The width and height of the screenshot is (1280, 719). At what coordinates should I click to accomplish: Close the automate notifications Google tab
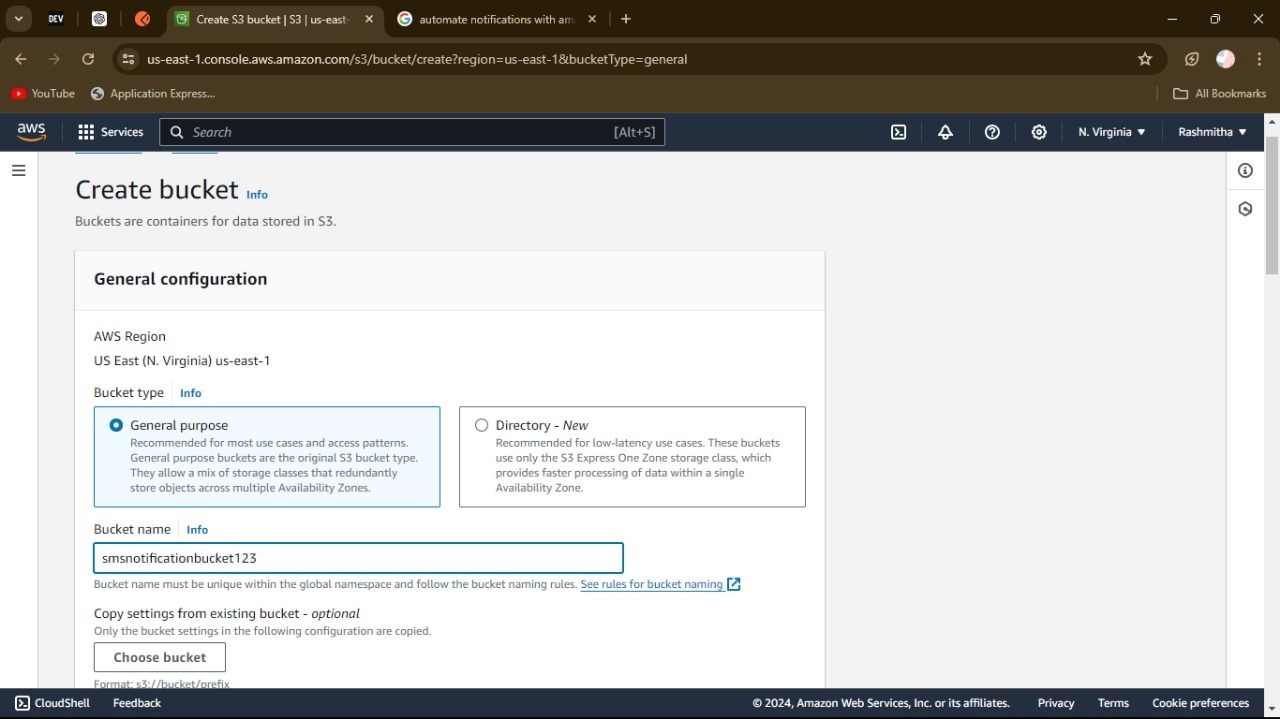[592, 19]
